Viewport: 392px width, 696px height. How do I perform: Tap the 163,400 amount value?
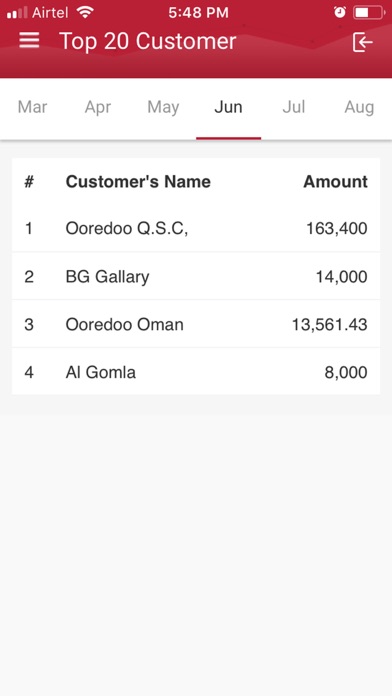(337, 229)
